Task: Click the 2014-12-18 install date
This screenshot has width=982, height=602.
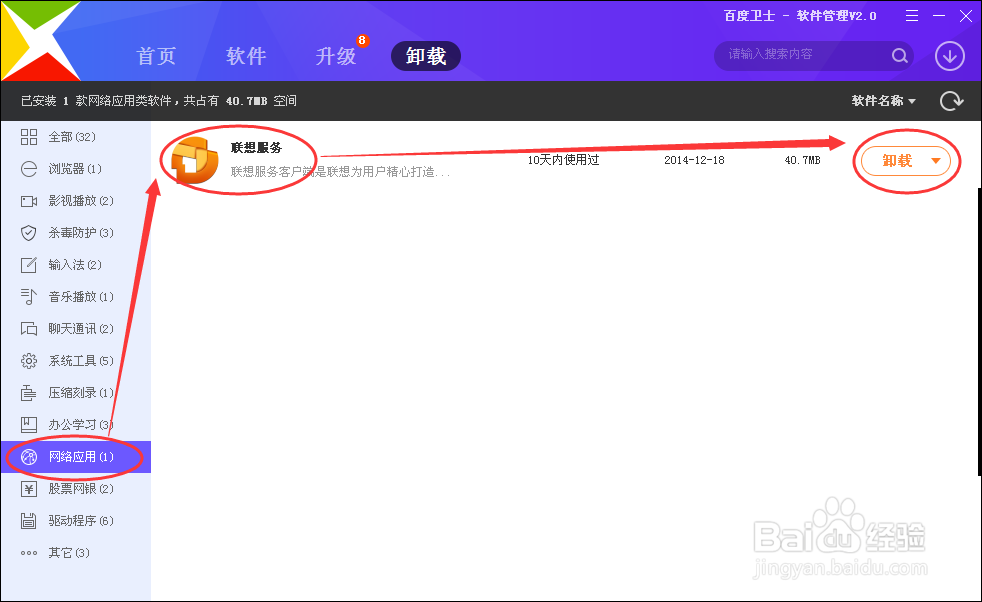Action: (x=694, y=160)
